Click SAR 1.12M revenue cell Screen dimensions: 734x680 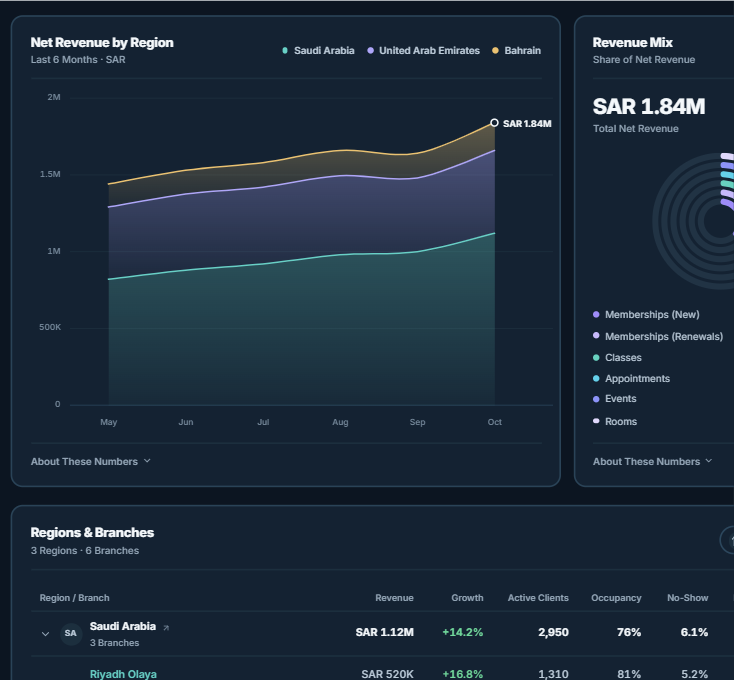(384, 632)
